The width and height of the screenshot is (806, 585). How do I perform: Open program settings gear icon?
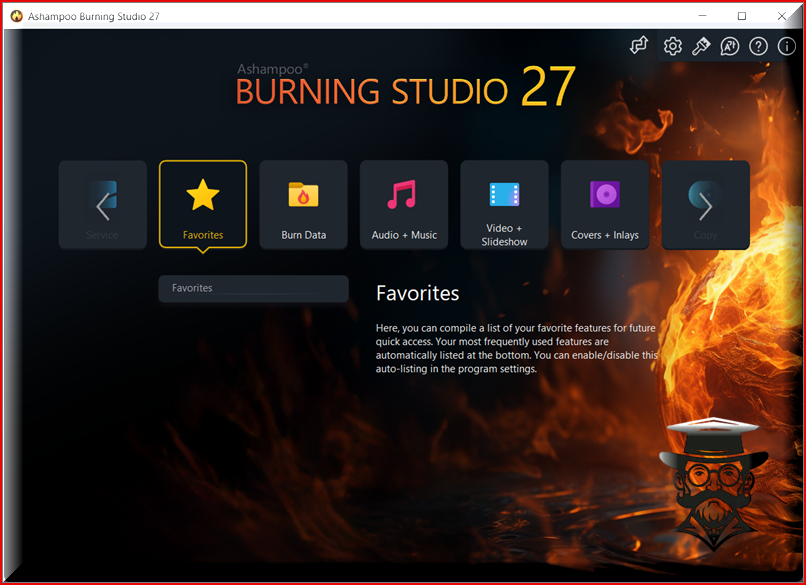coord(672,46)
